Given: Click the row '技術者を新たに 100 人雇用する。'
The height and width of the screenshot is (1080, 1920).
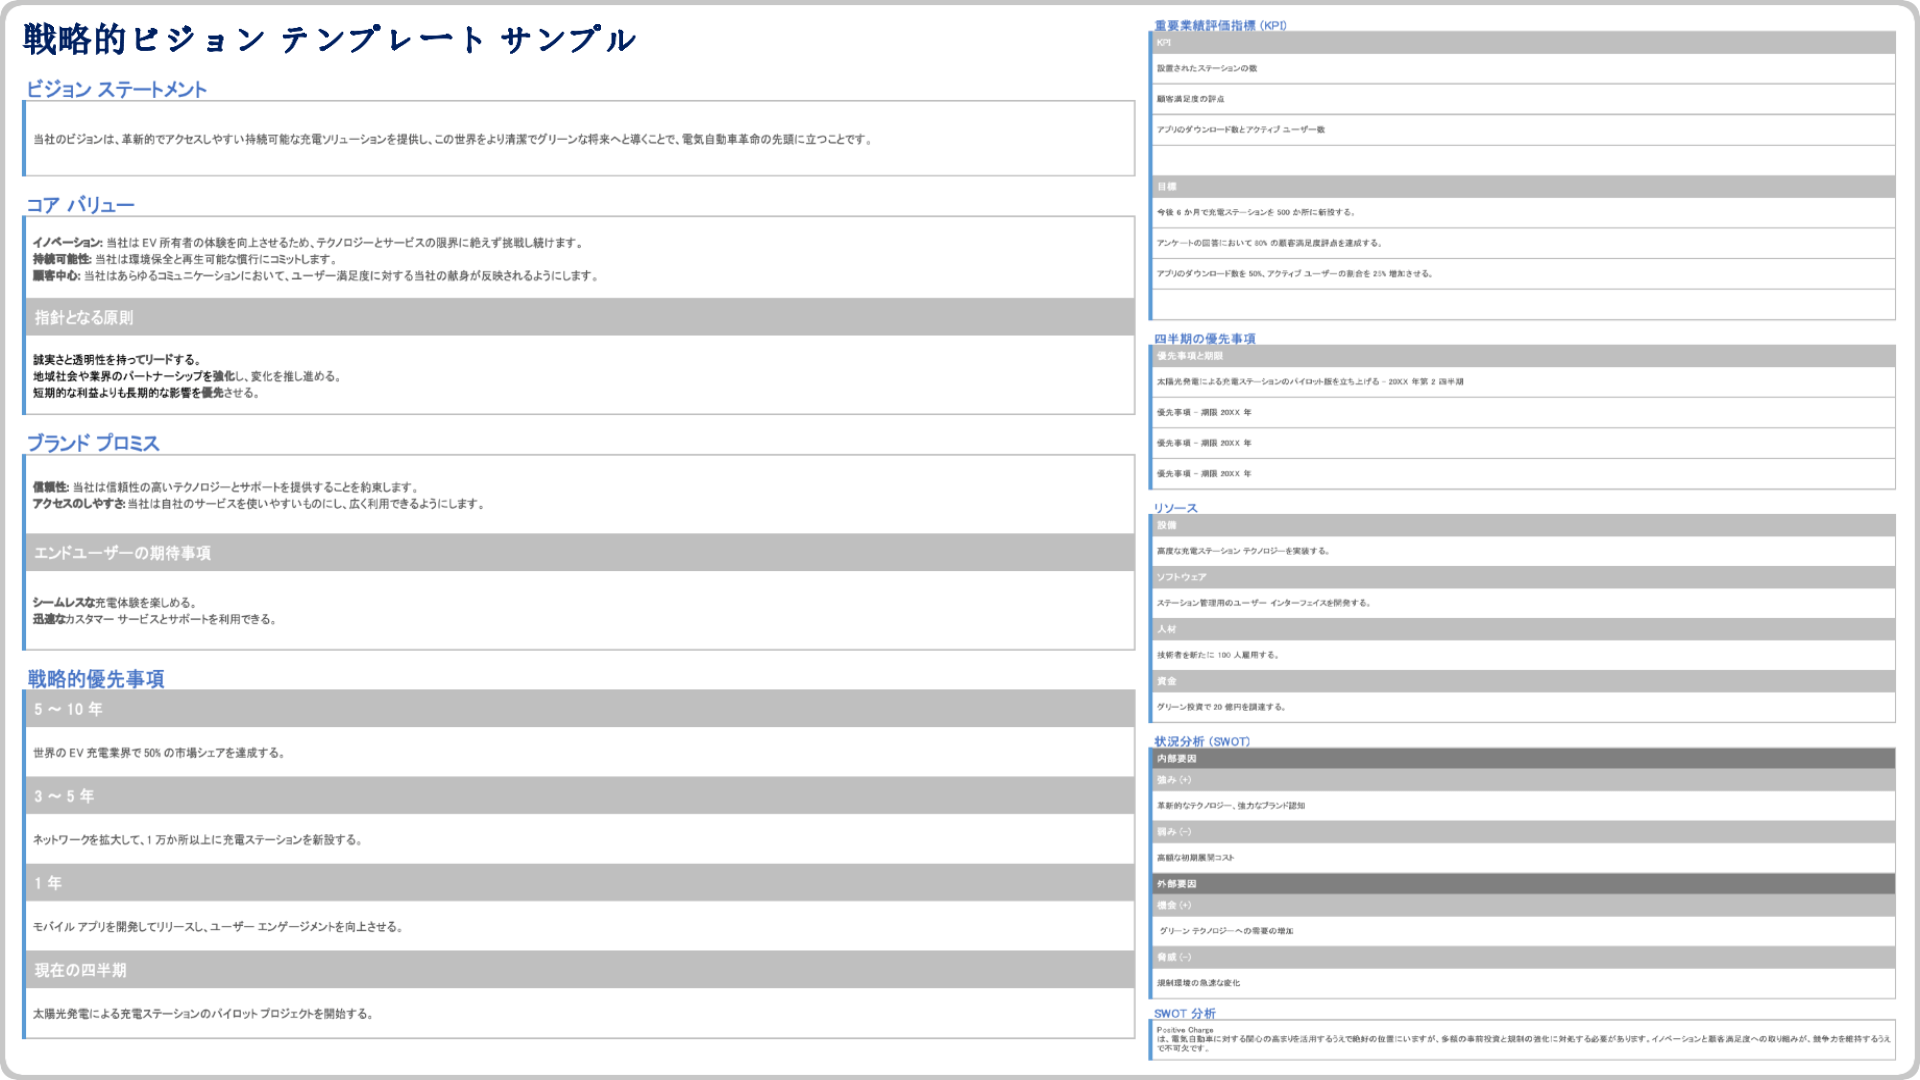Looking at the screenshot, I should (x=1524, y=655).
